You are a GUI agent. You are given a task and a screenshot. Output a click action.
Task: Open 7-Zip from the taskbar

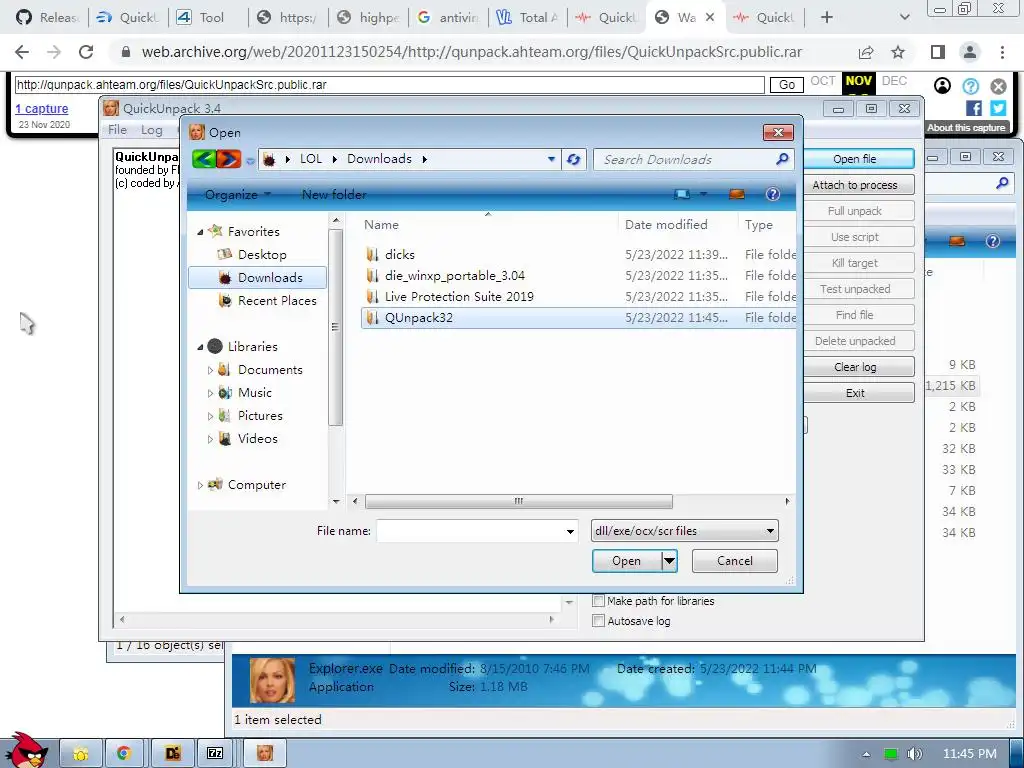[x=215, y=753]
